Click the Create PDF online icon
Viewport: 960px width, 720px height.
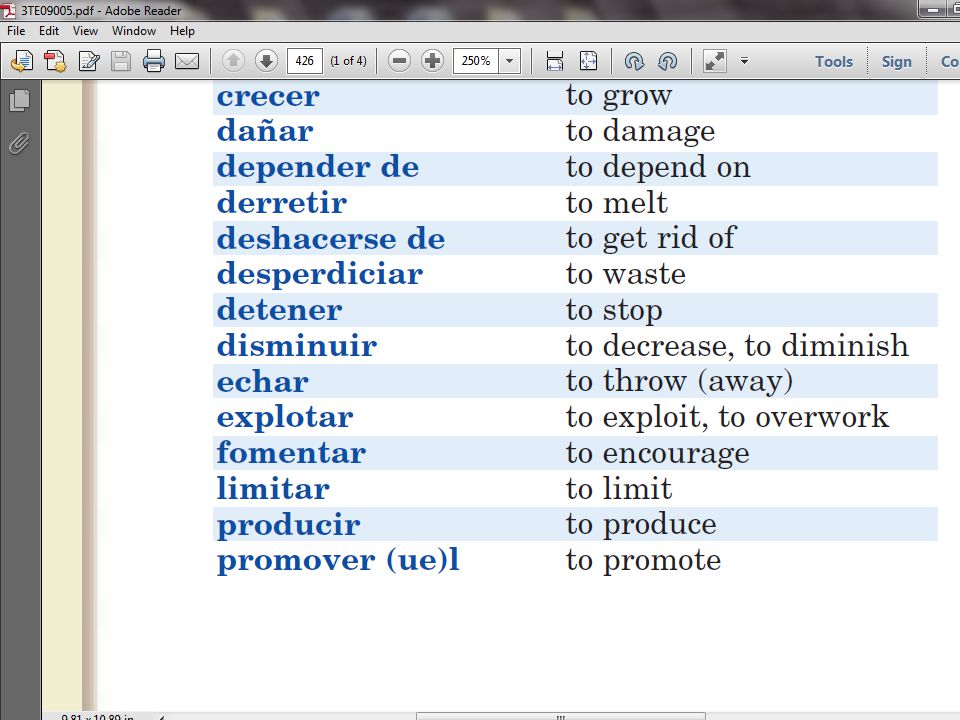(x=23, y=61)
